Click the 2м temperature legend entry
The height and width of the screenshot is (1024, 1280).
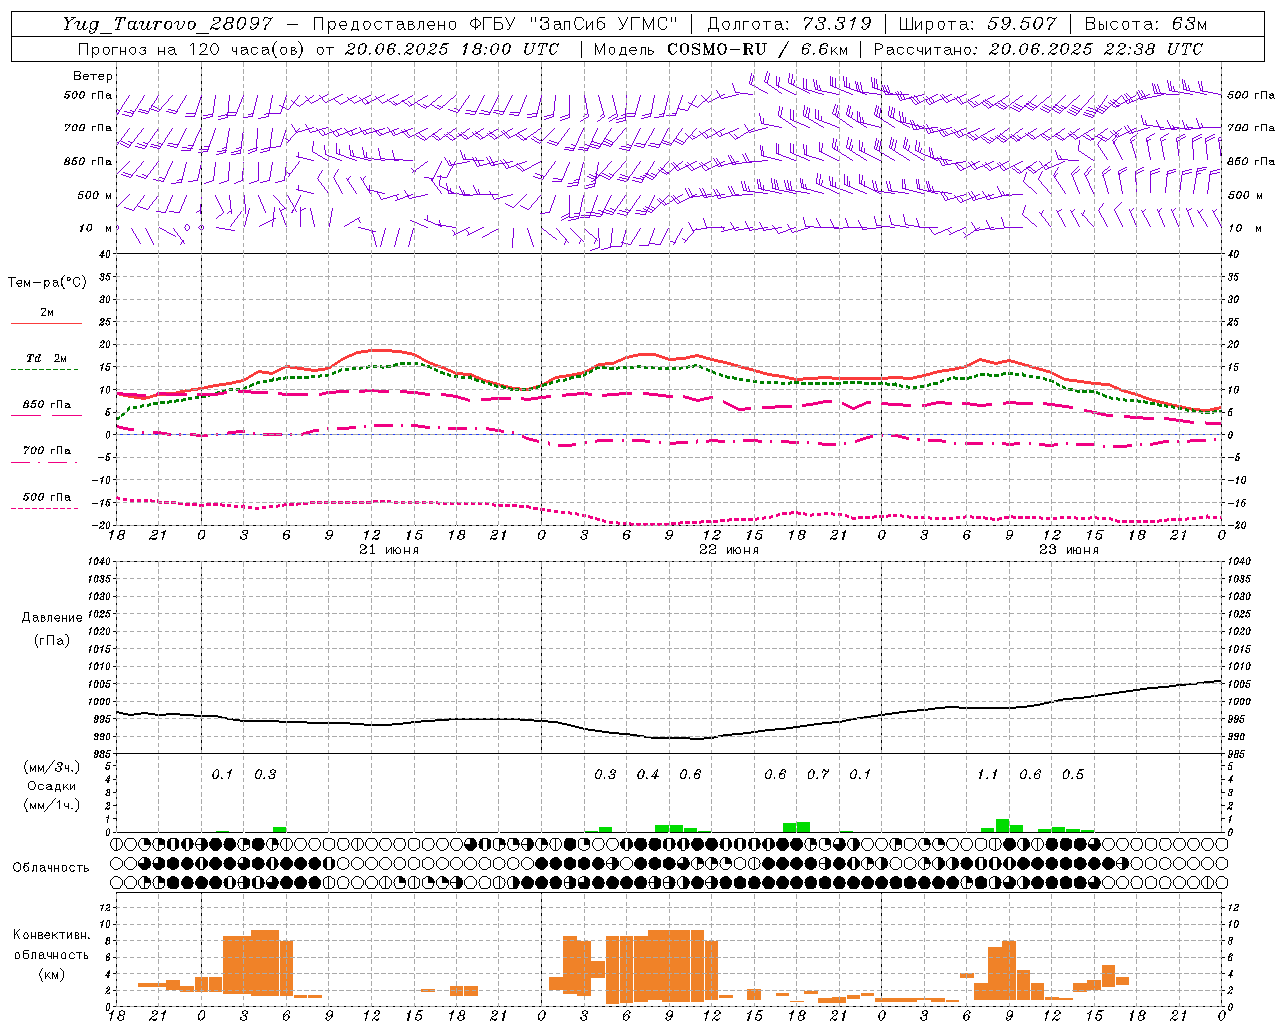[x=47, y=312]
